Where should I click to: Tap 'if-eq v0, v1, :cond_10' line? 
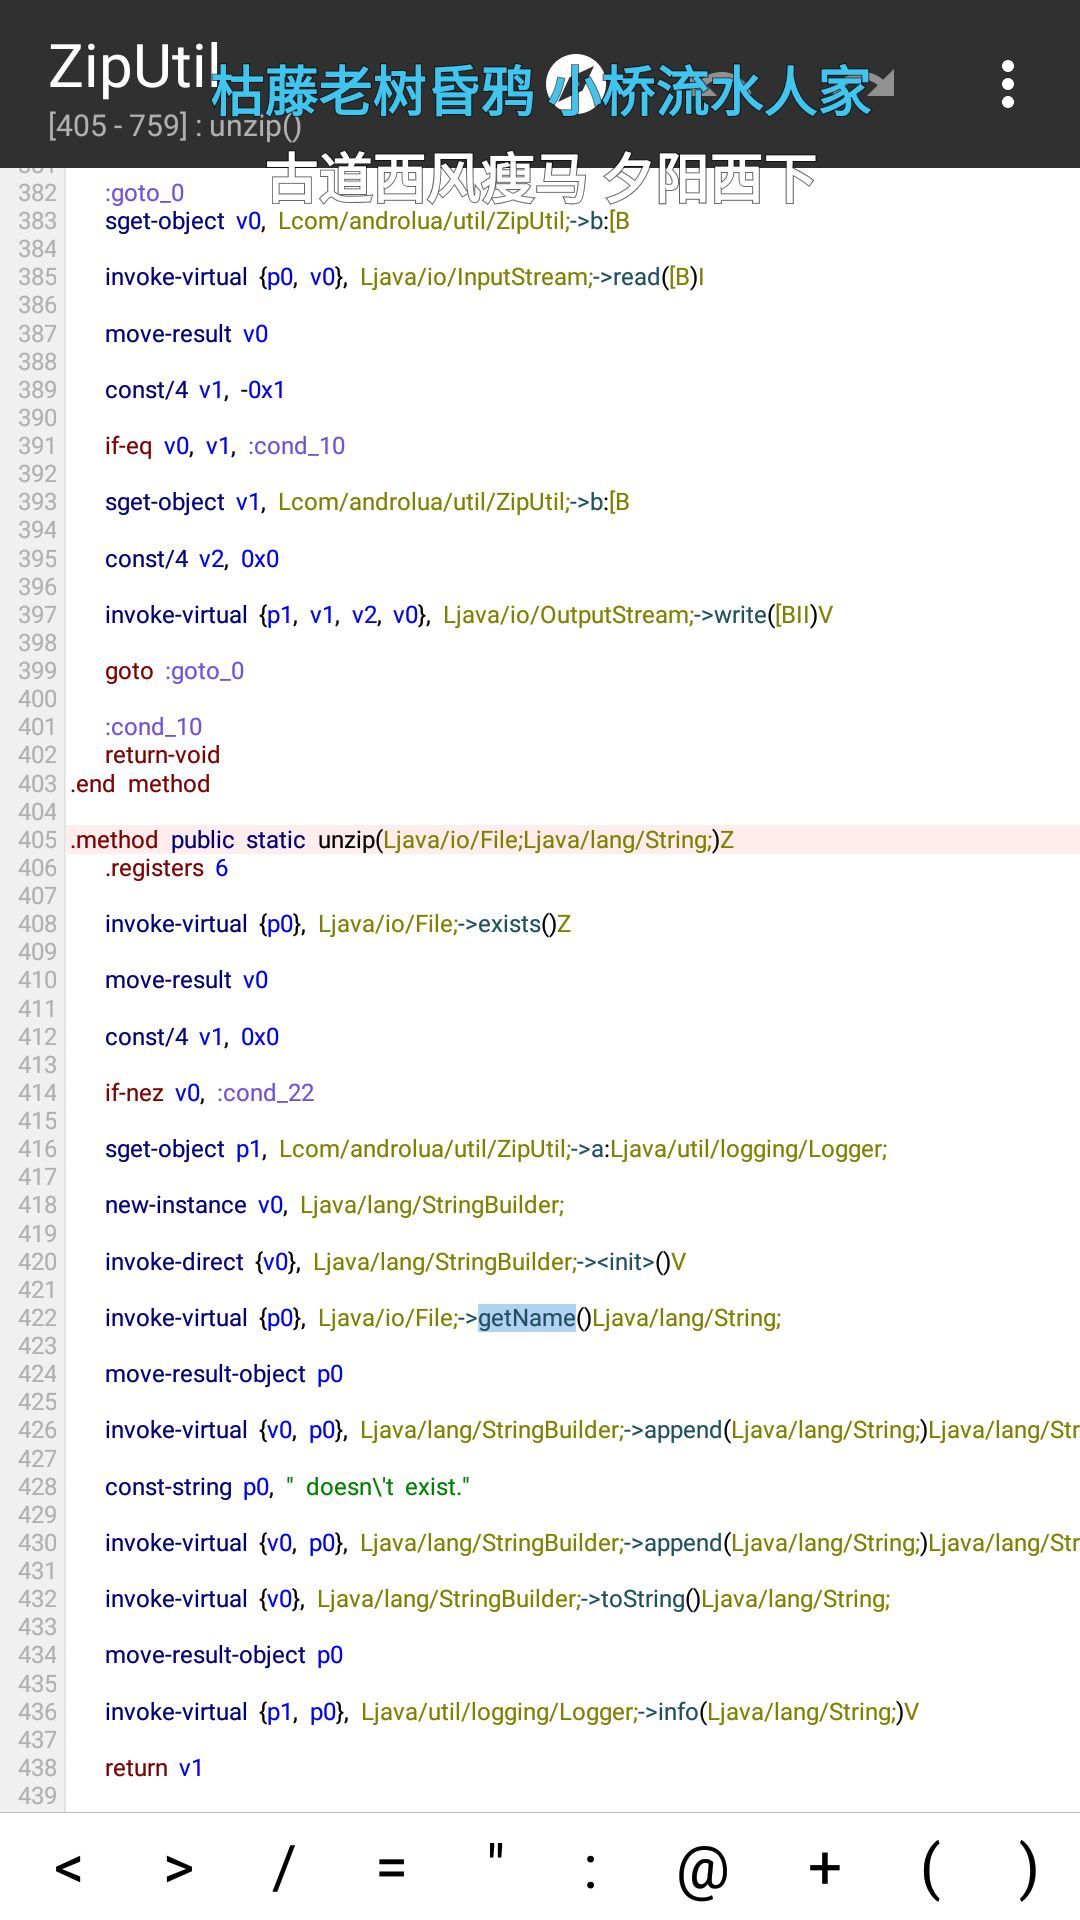click(x=225, y=446)
